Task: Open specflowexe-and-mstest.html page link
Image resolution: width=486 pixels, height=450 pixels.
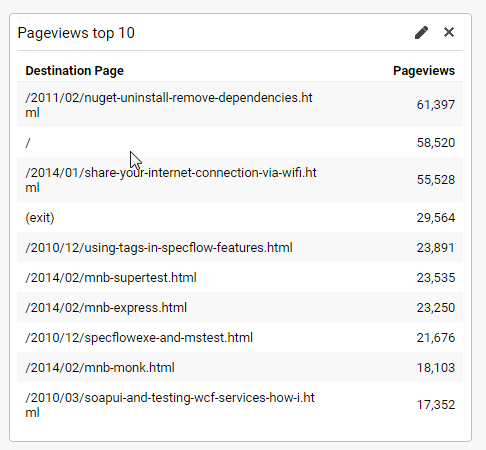Action: point(139,338)
